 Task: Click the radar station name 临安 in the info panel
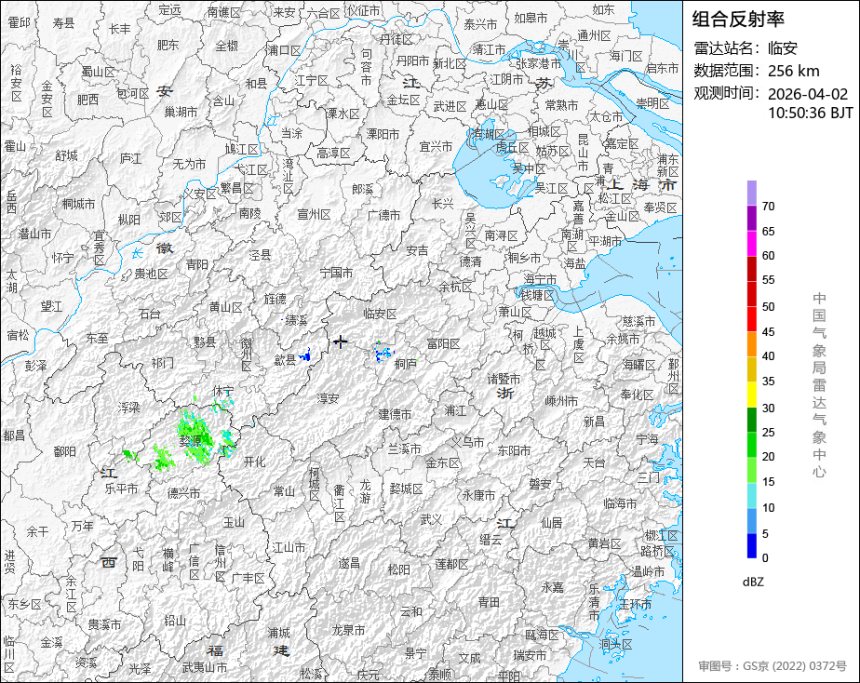[x=782, y=48]
